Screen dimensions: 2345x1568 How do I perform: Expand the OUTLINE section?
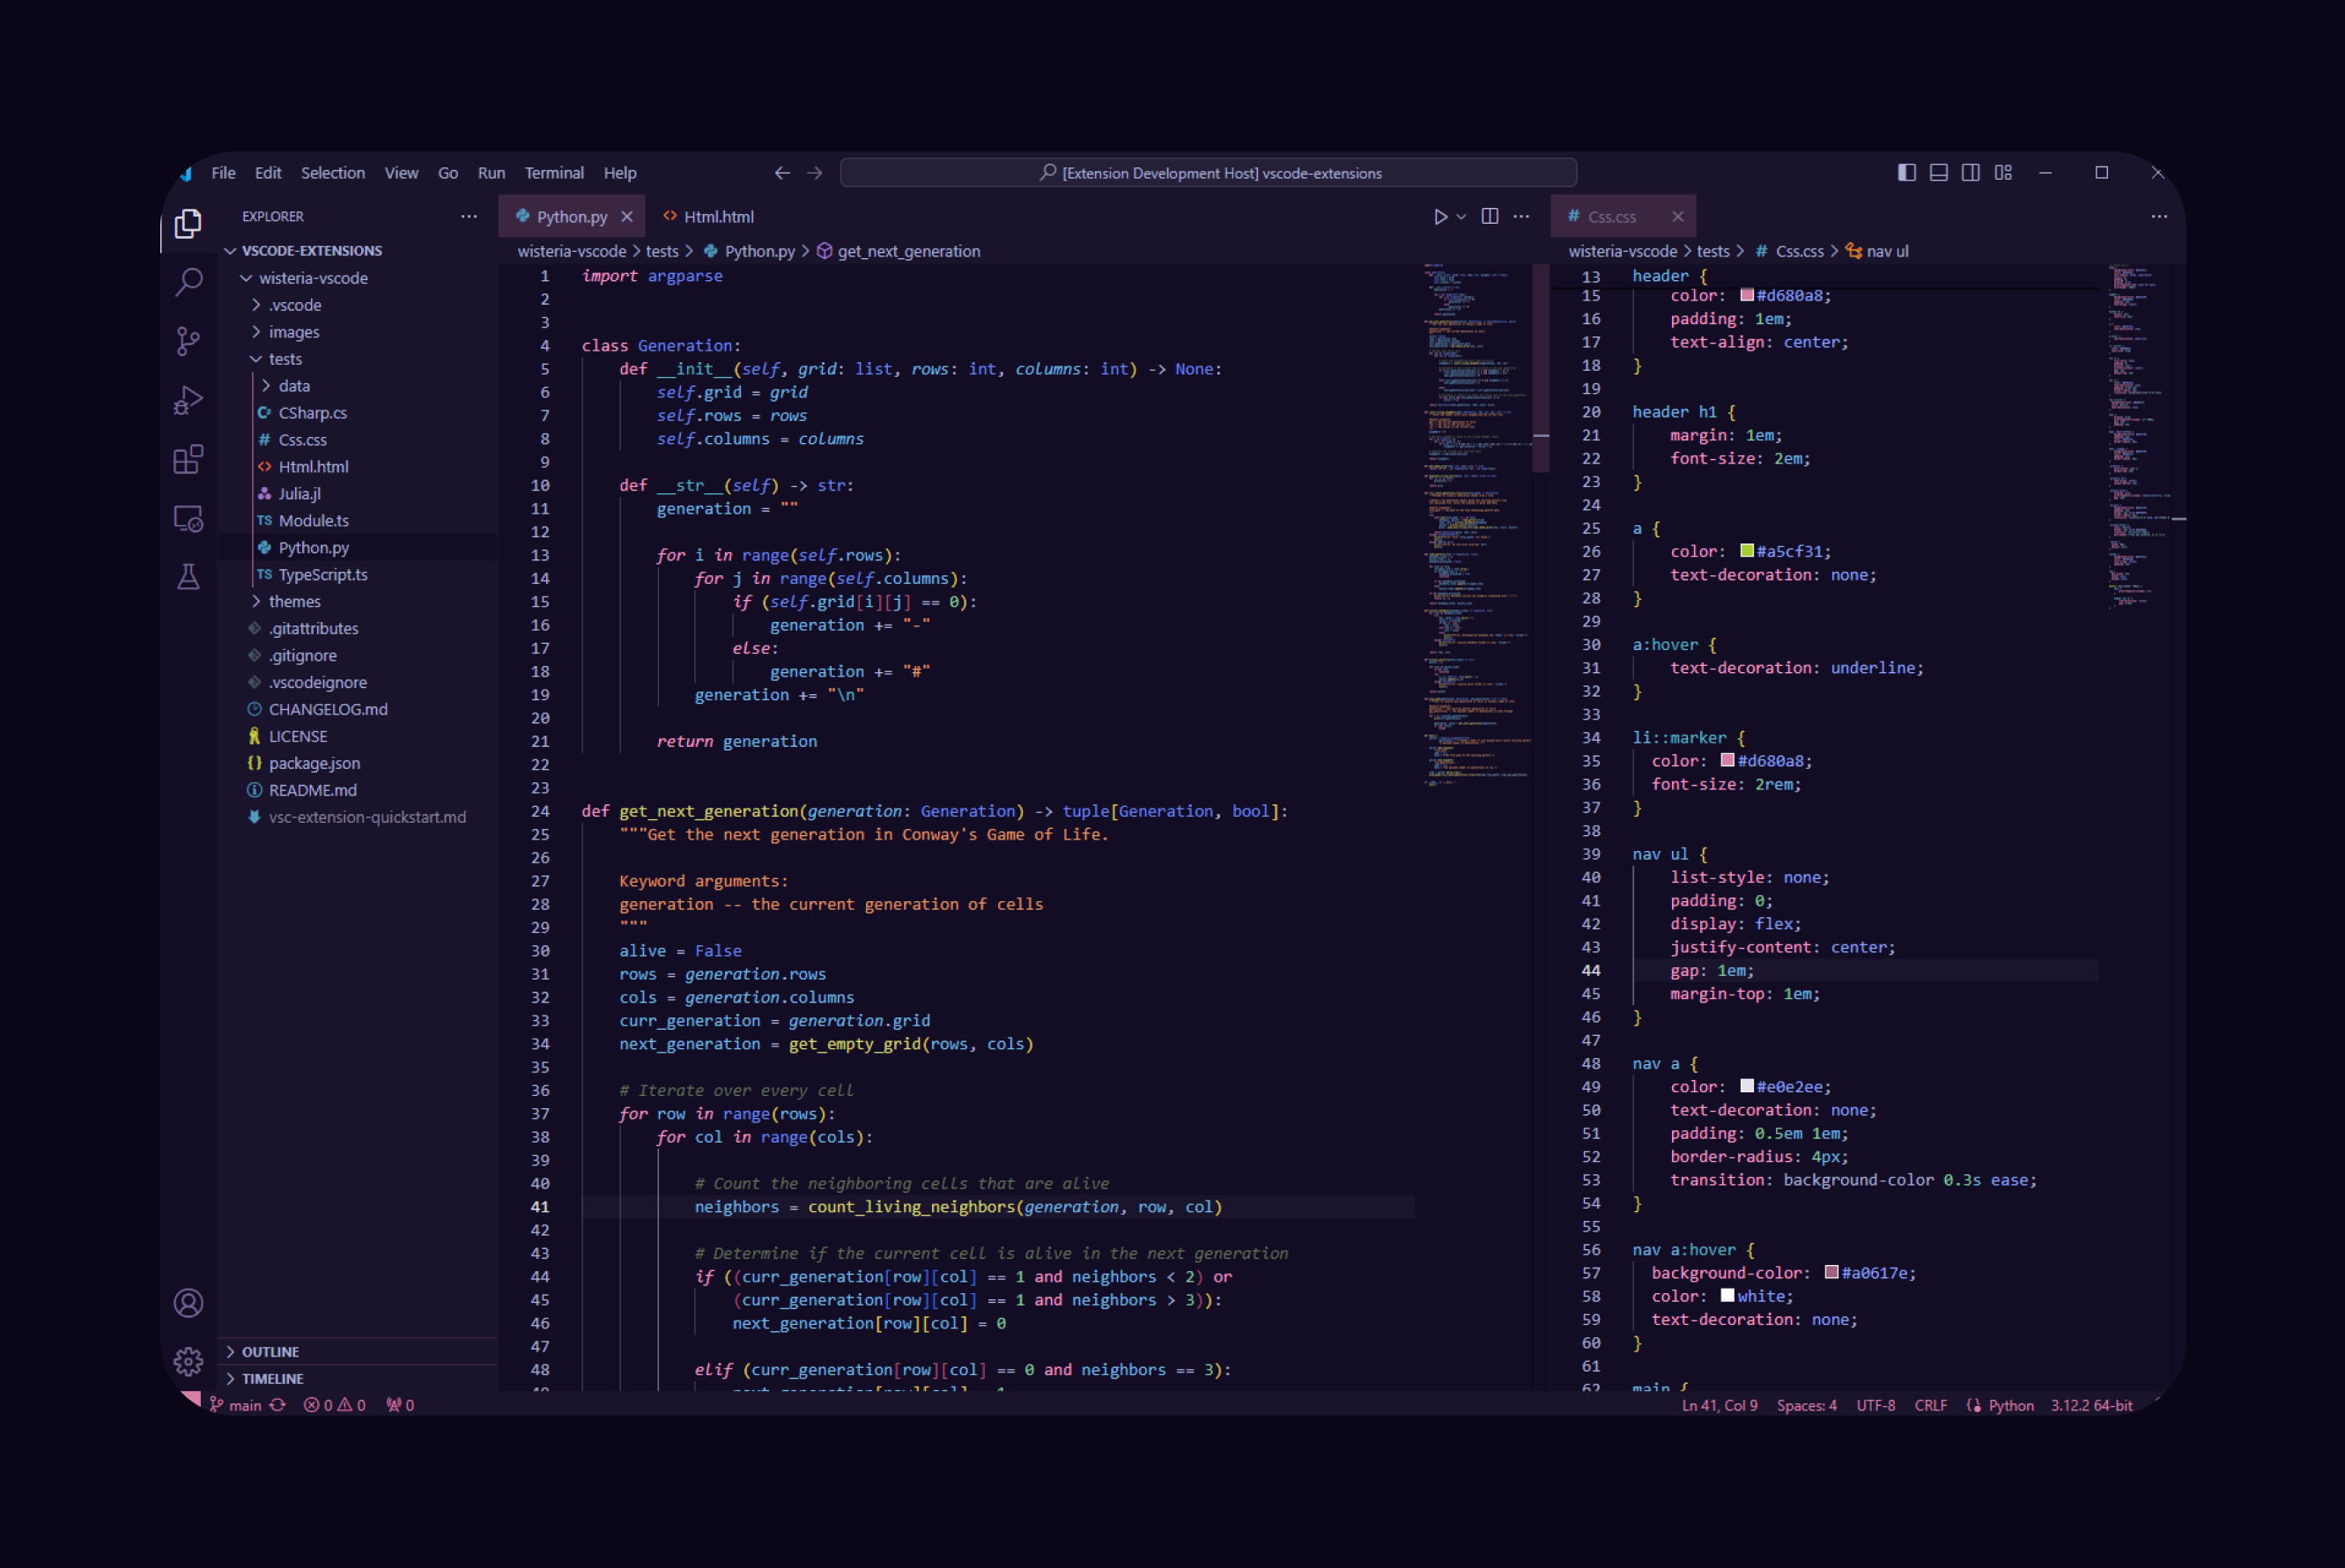coord(270,1351)
